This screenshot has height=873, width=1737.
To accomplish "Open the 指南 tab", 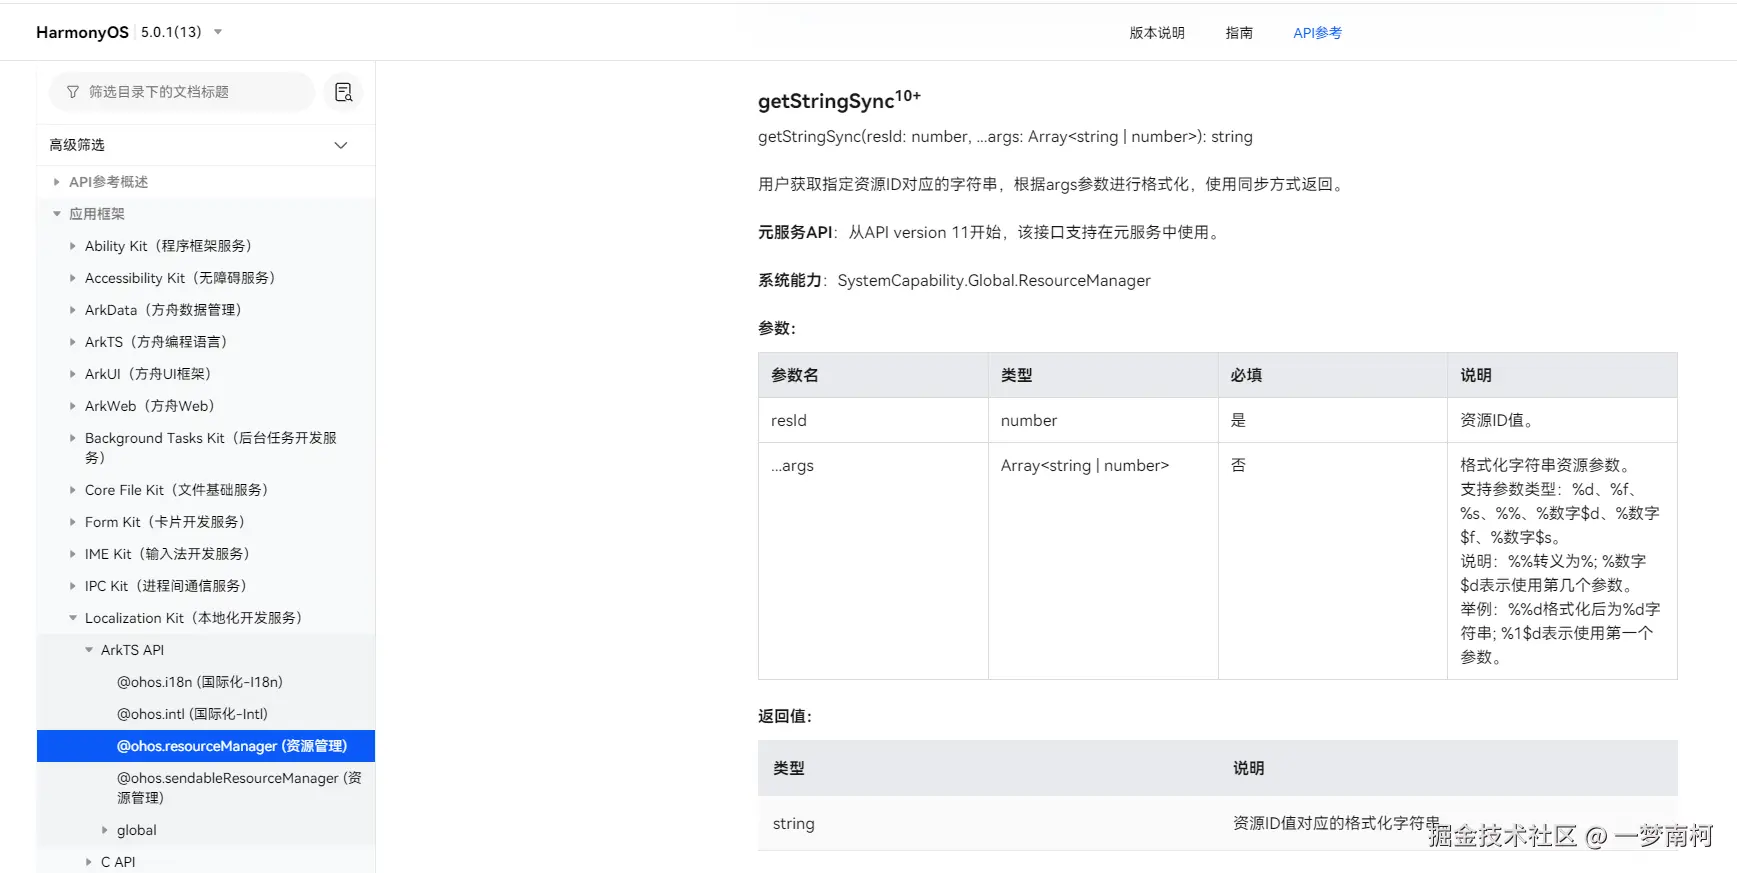I will point(1239,33).
